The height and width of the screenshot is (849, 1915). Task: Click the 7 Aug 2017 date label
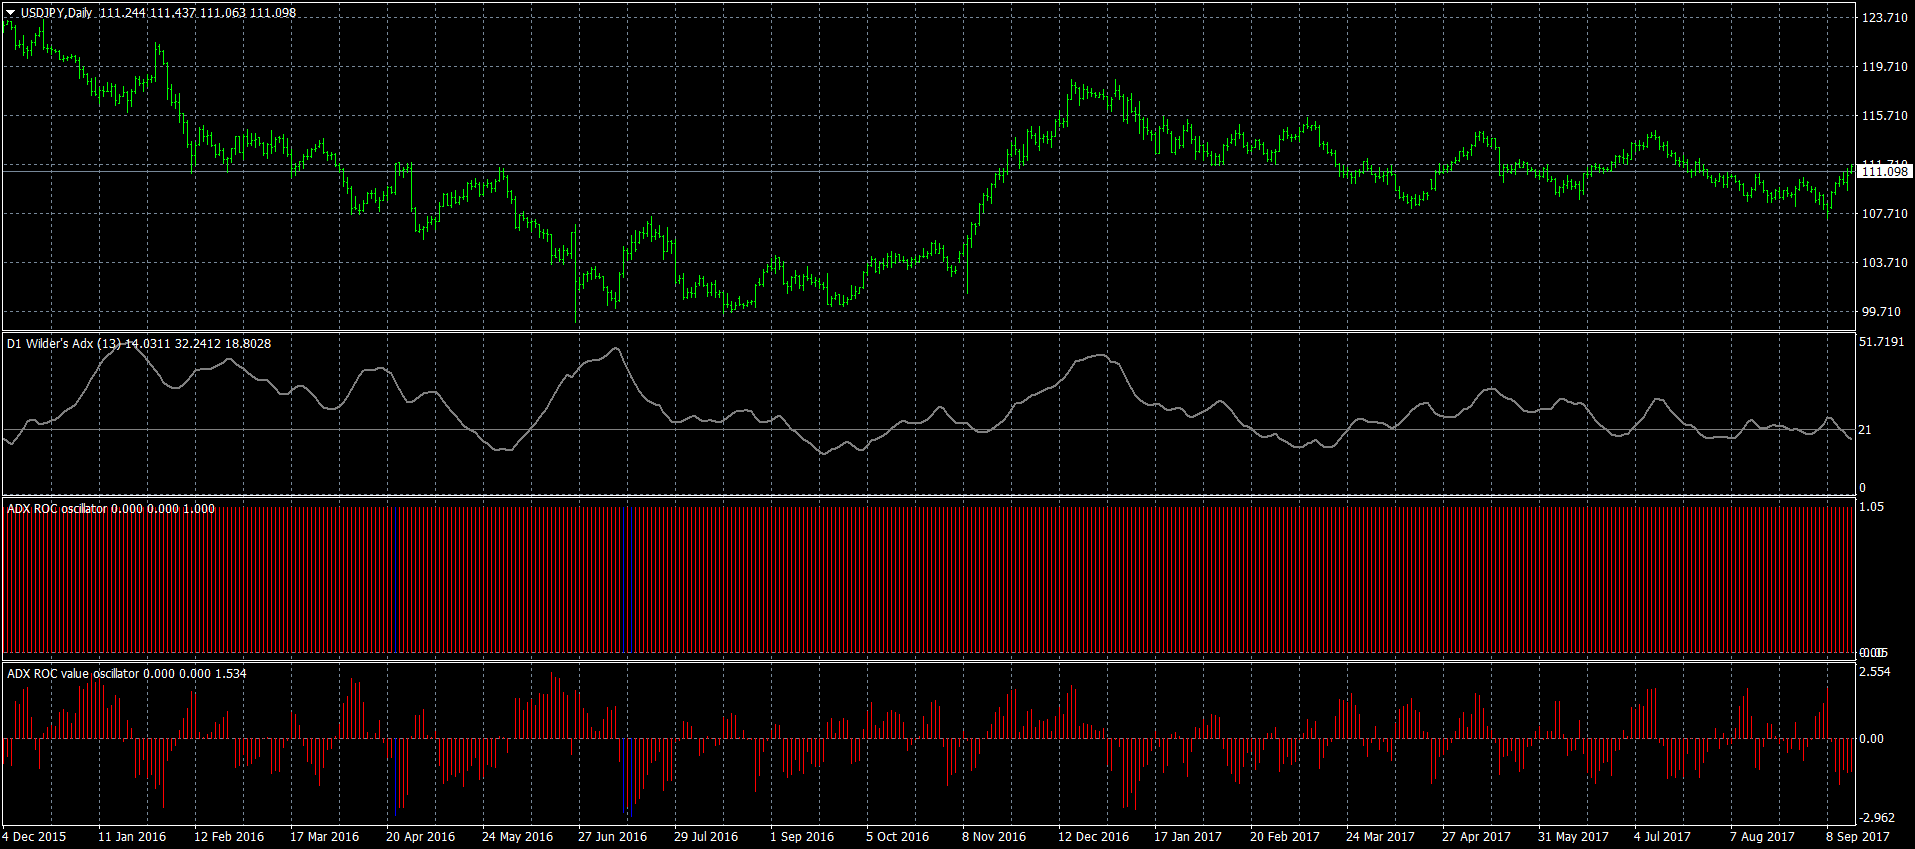[x=1763, y=837]
